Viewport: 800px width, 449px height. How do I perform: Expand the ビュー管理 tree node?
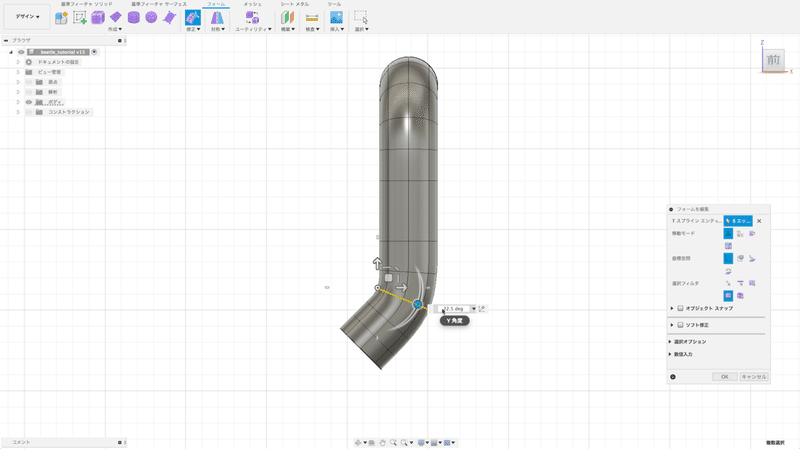[x=18, y=72]
